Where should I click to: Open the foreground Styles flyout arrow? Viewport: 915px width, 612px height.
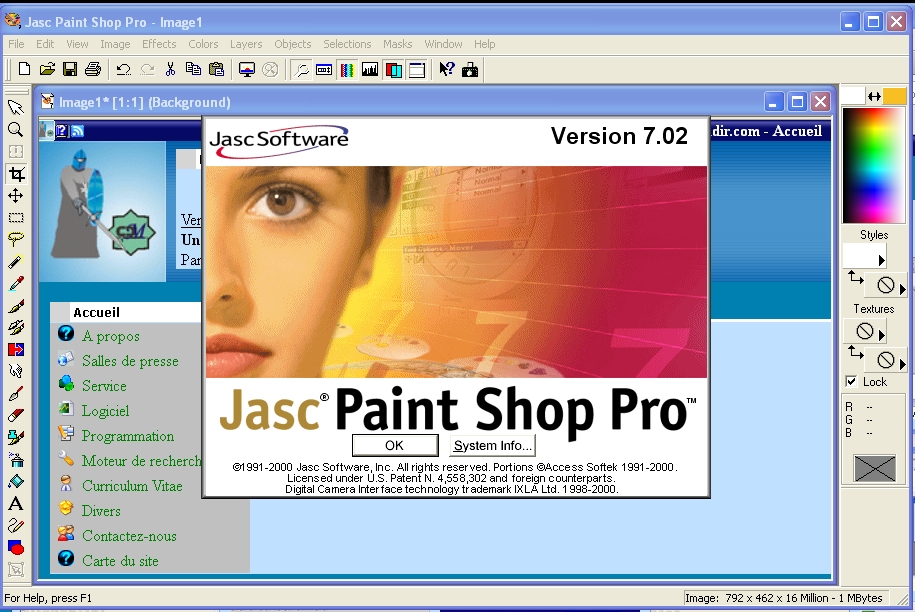click(x=881, y=260)
